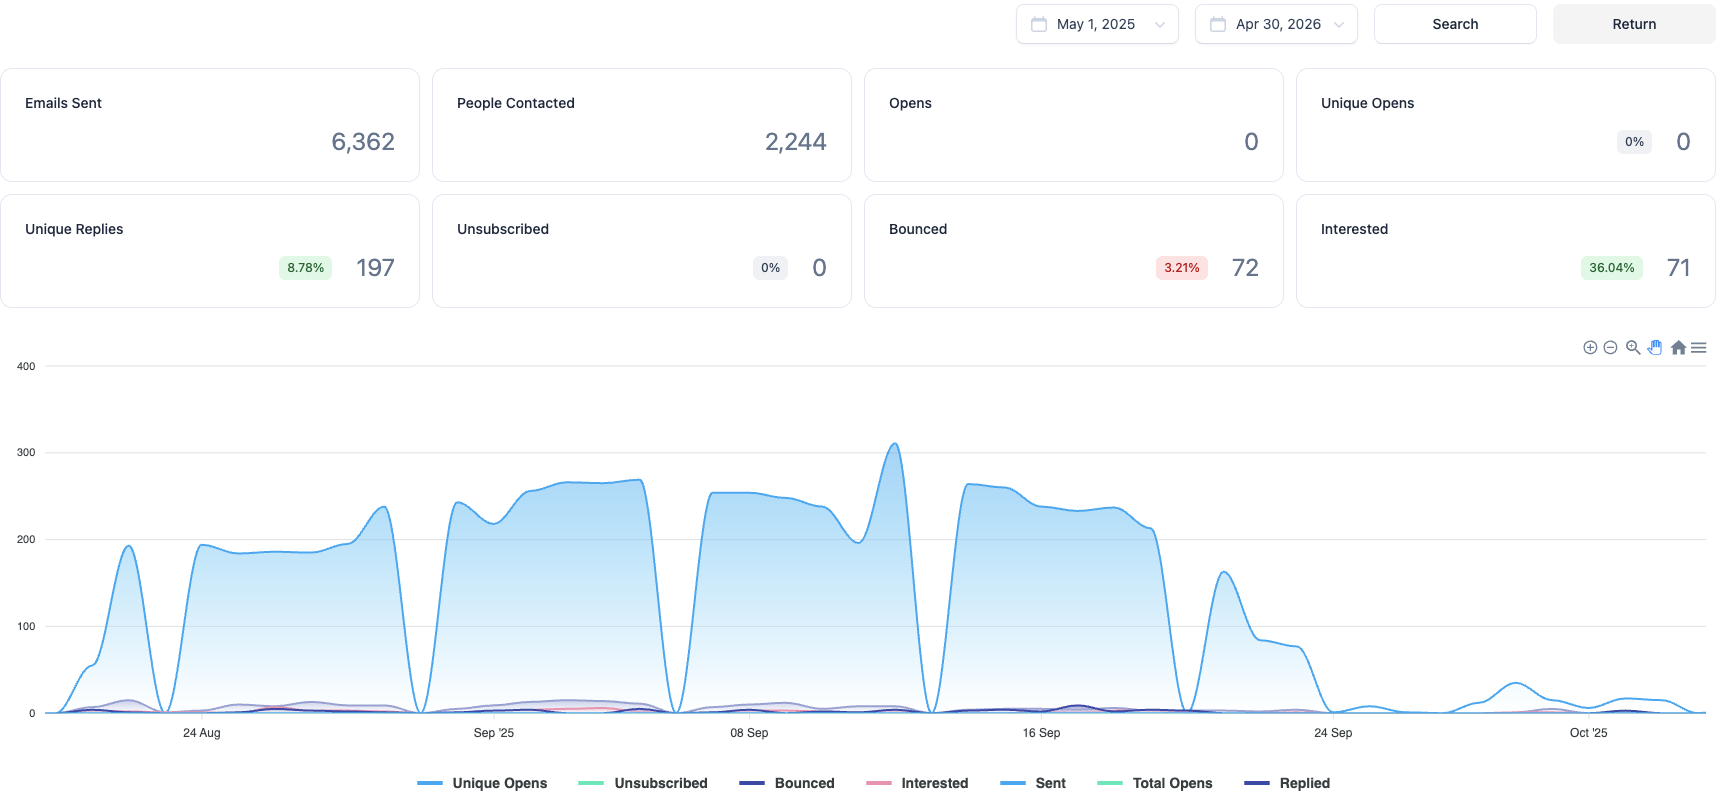Open the end date field Apr 30, 2026
1726x796 pixels.
(1276, 24)
